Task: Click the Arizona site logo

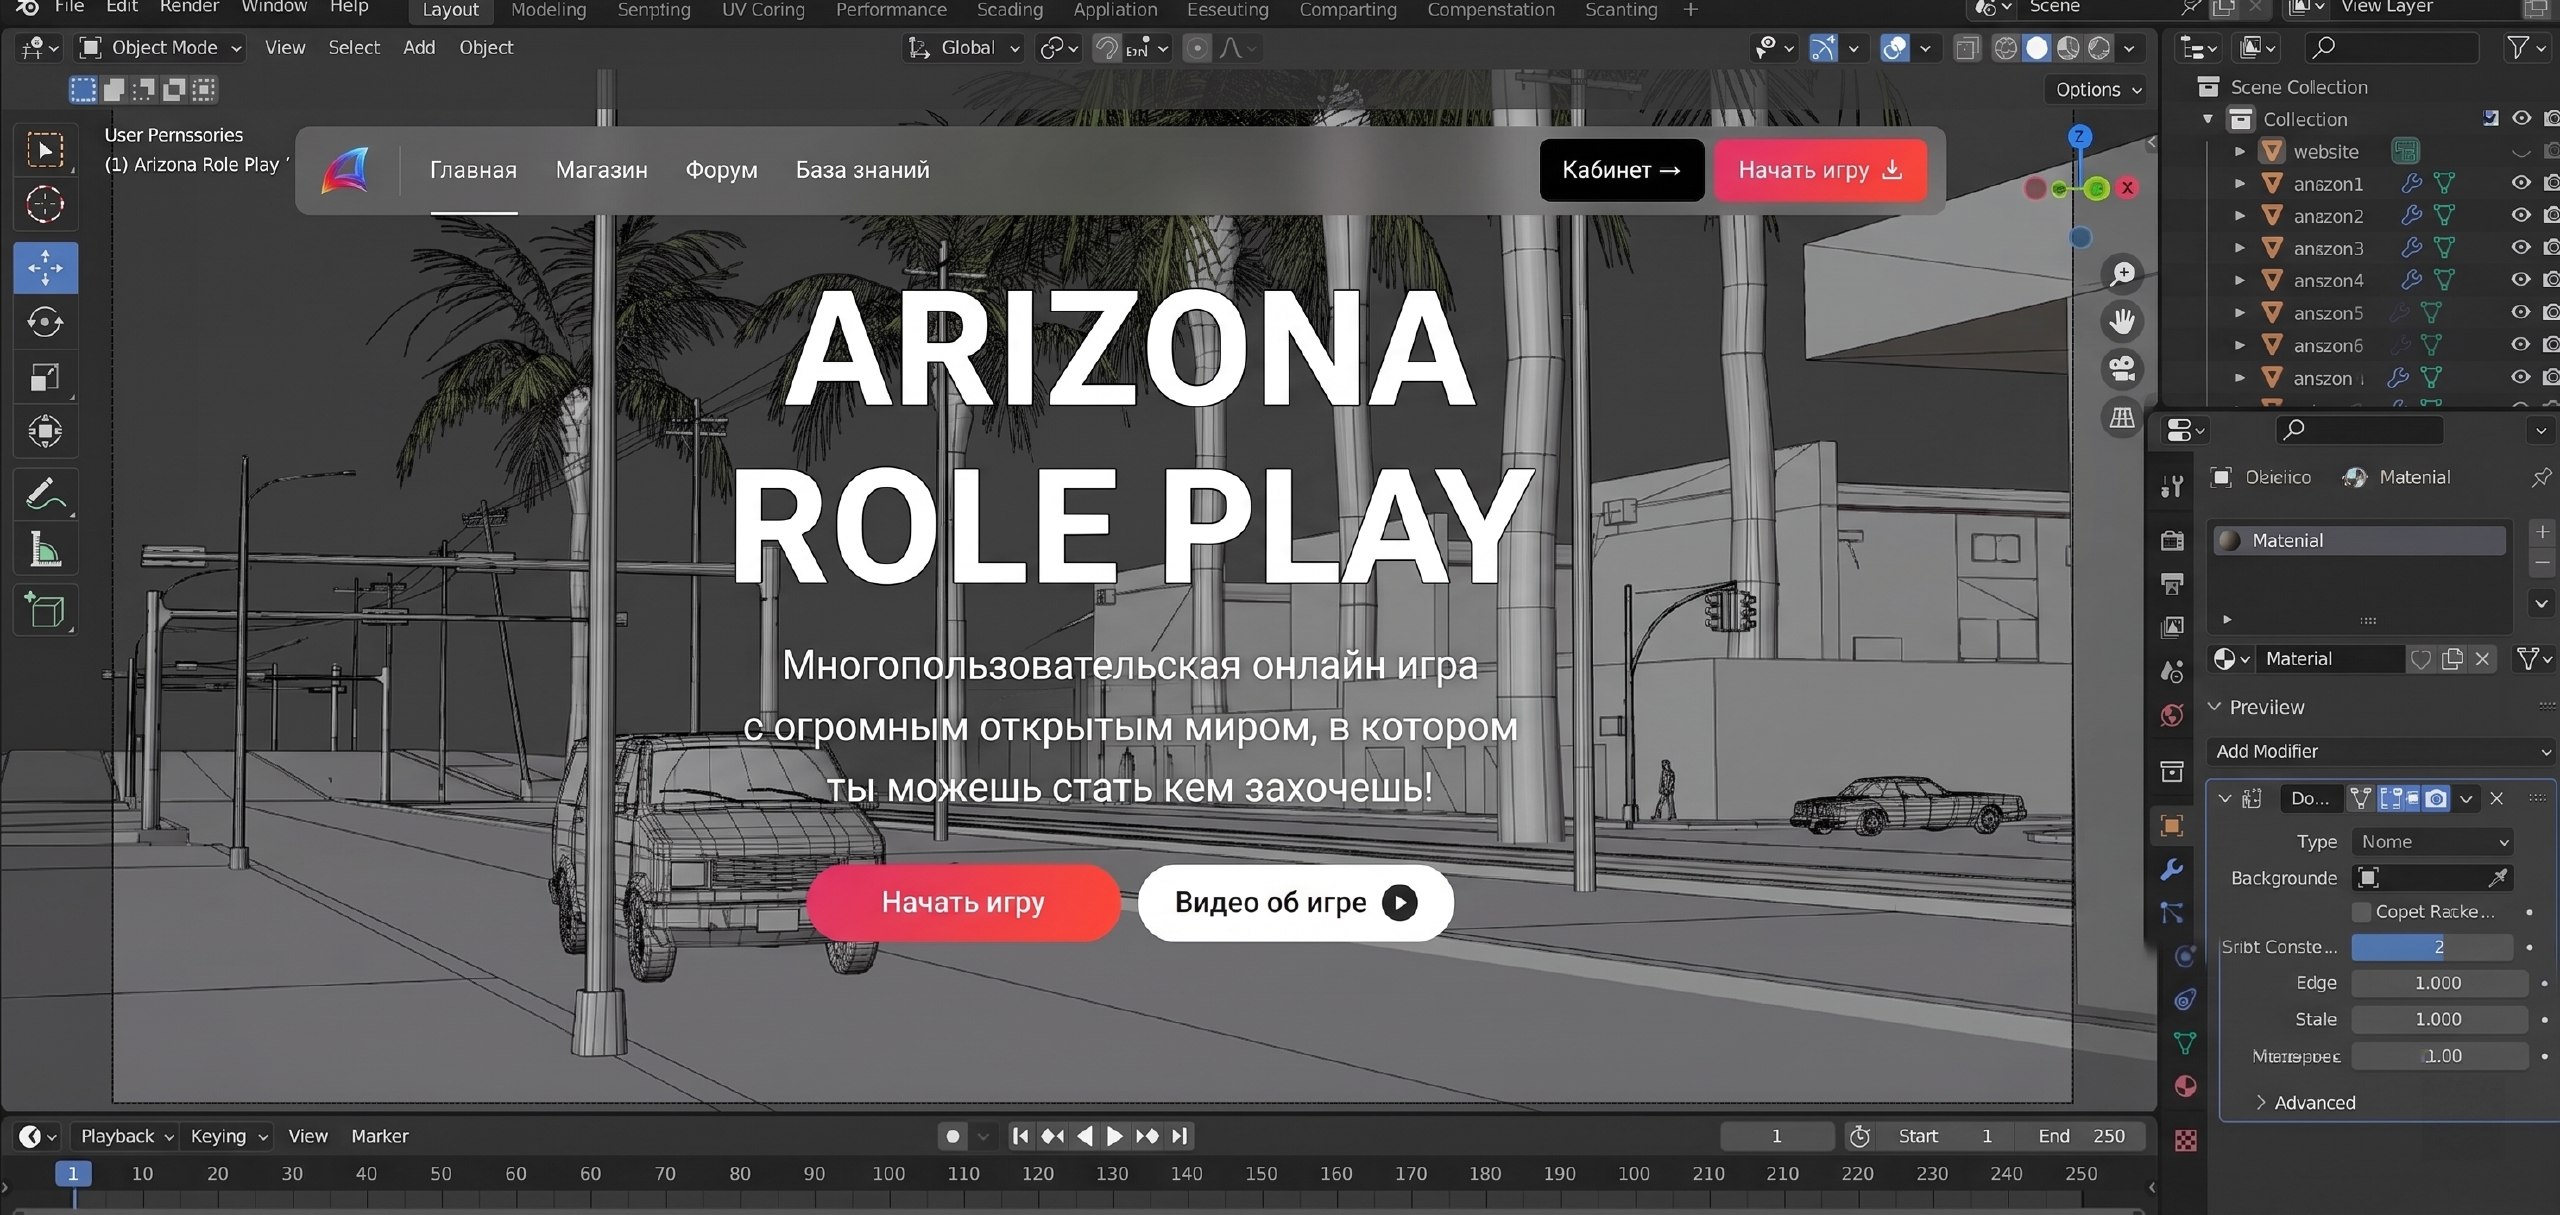Action: [346, 170]
